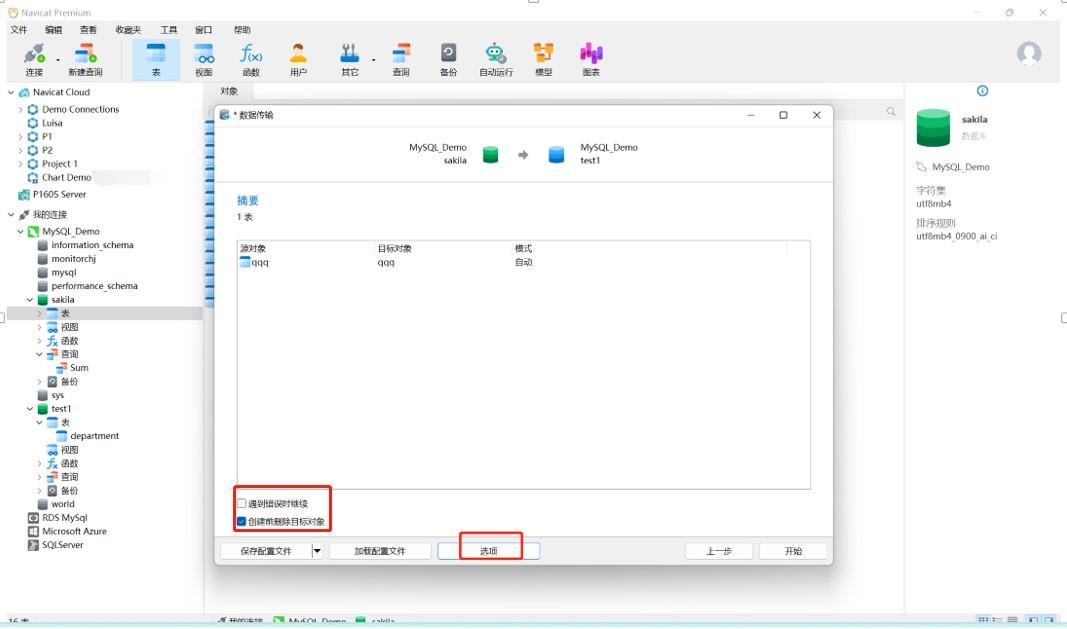Open 新建查询 (New Query) from toolbar
1067x629 pixels.
[x=85, y=58]
